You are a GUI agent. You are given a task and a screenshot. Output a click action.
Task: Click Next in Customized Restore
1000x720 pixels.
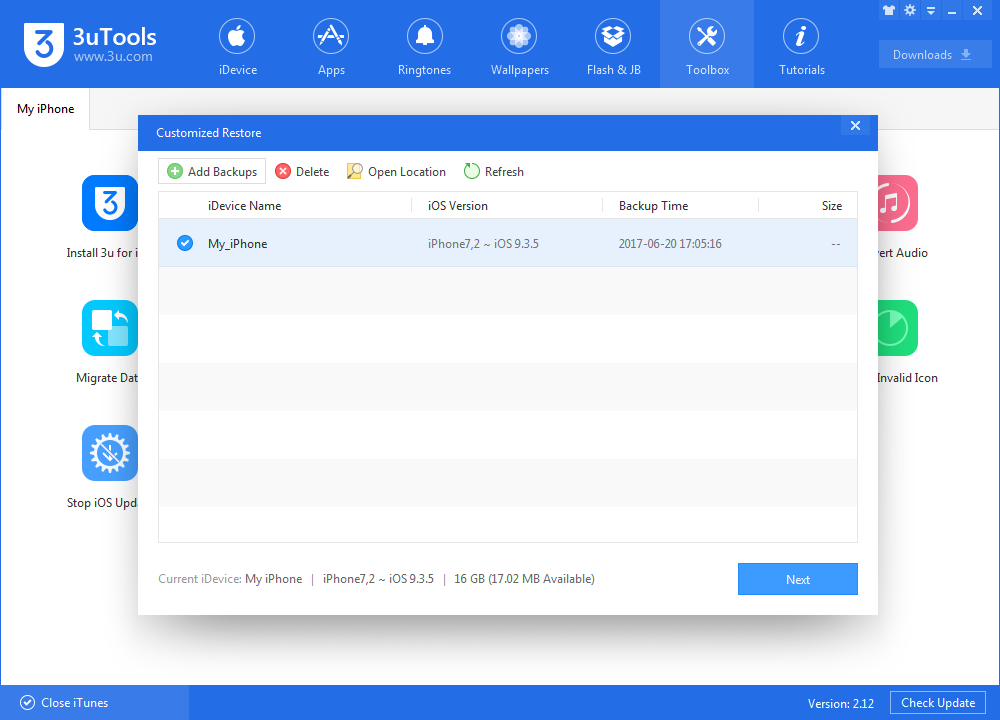click(797, 579)
